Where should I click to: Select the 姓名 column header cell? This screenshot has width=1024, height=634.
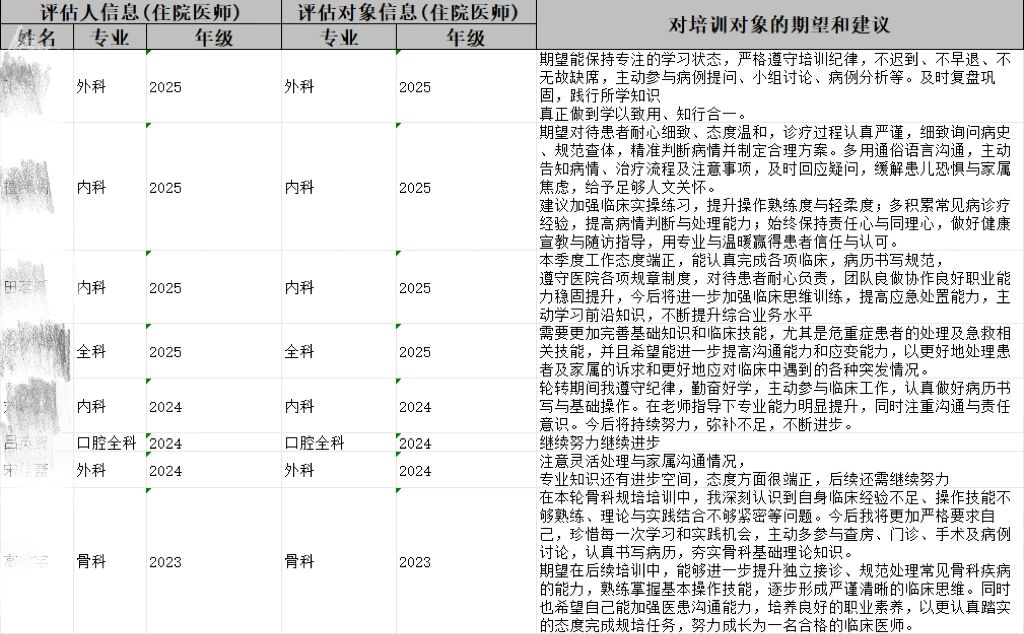click(x=38, y=37)
